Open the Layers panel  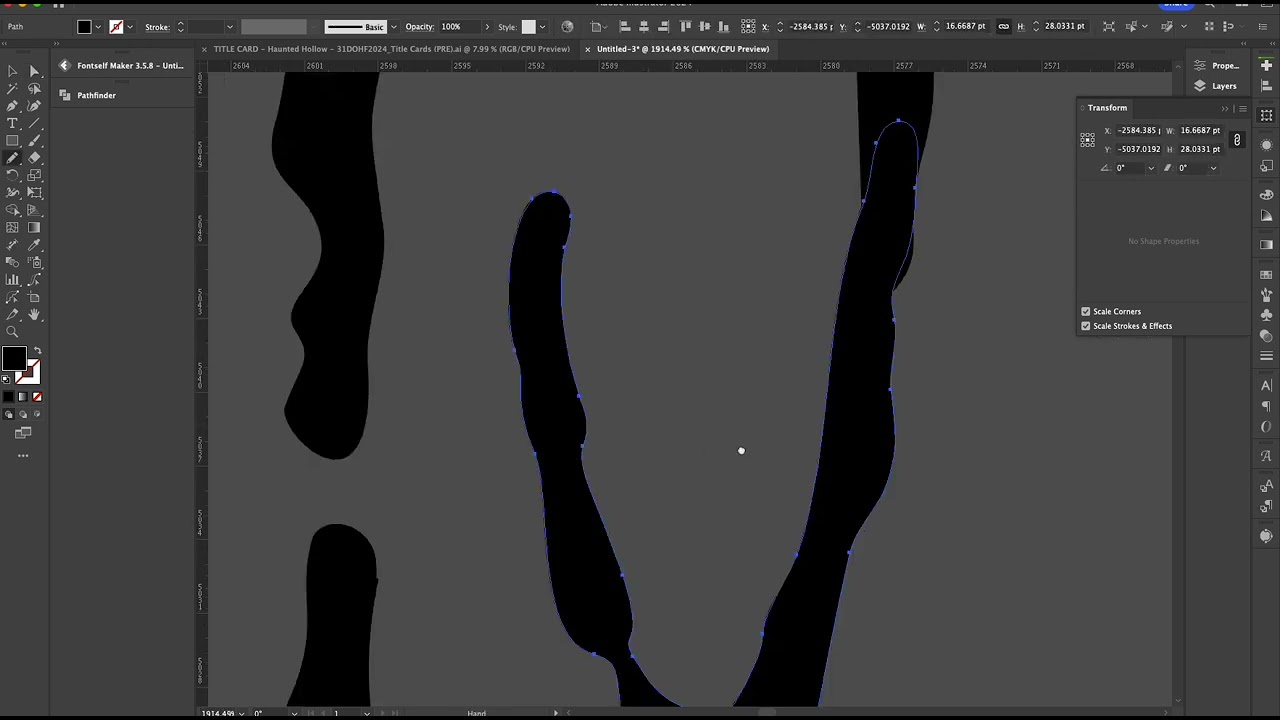[1216, 86]
